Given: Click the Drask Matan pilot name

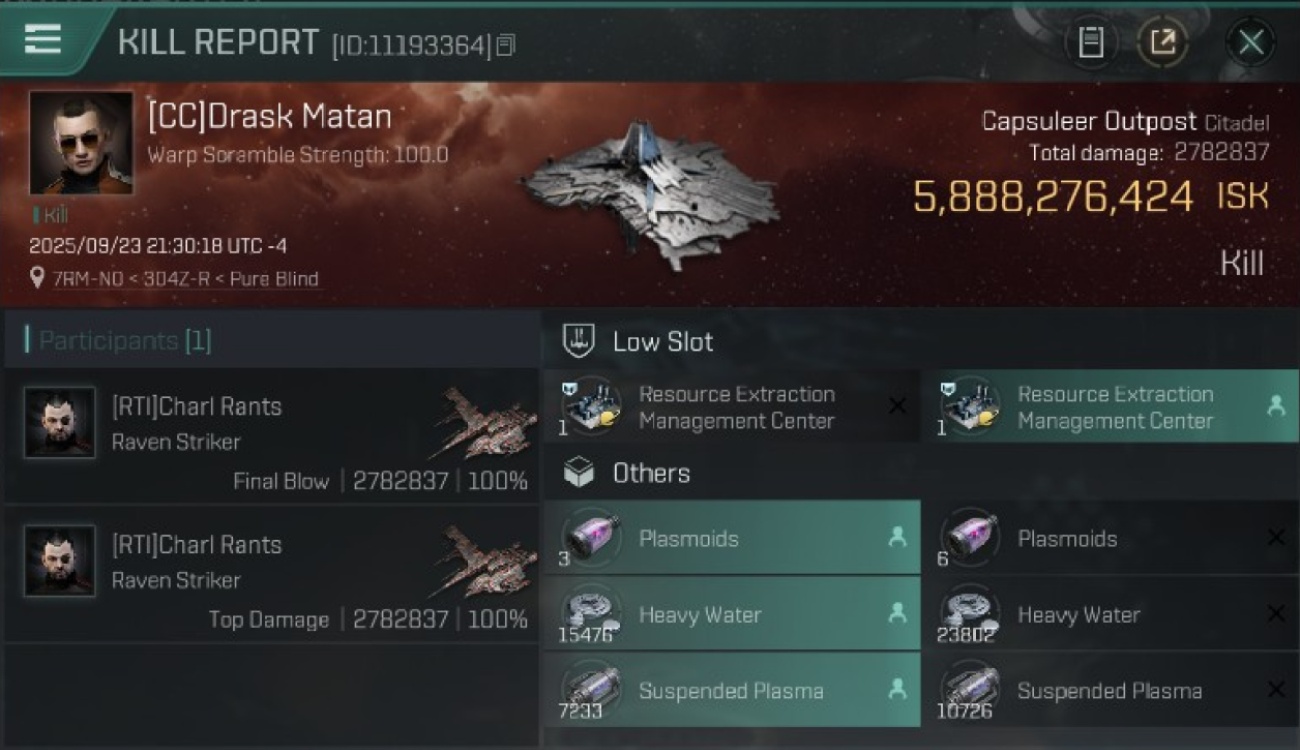Looking at the screenshot, I should (x=270, y=117).
